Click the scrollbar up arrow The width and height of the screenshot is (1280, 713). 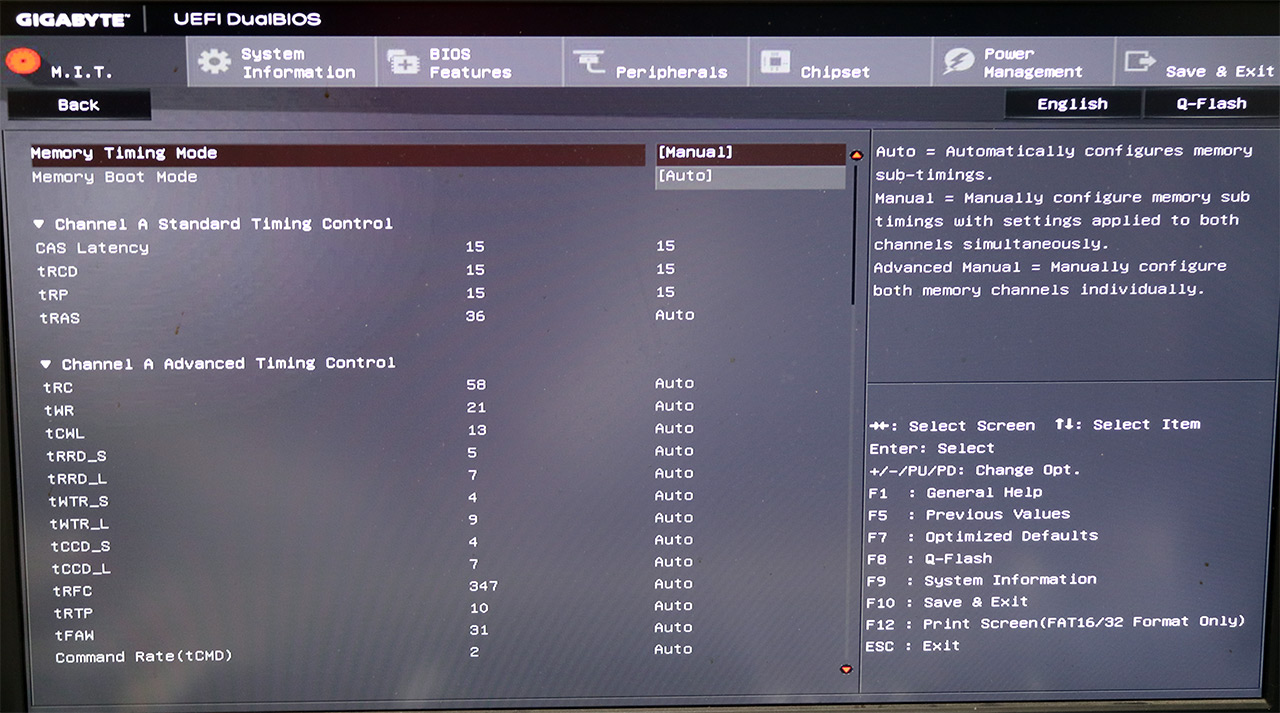point(856,155)
